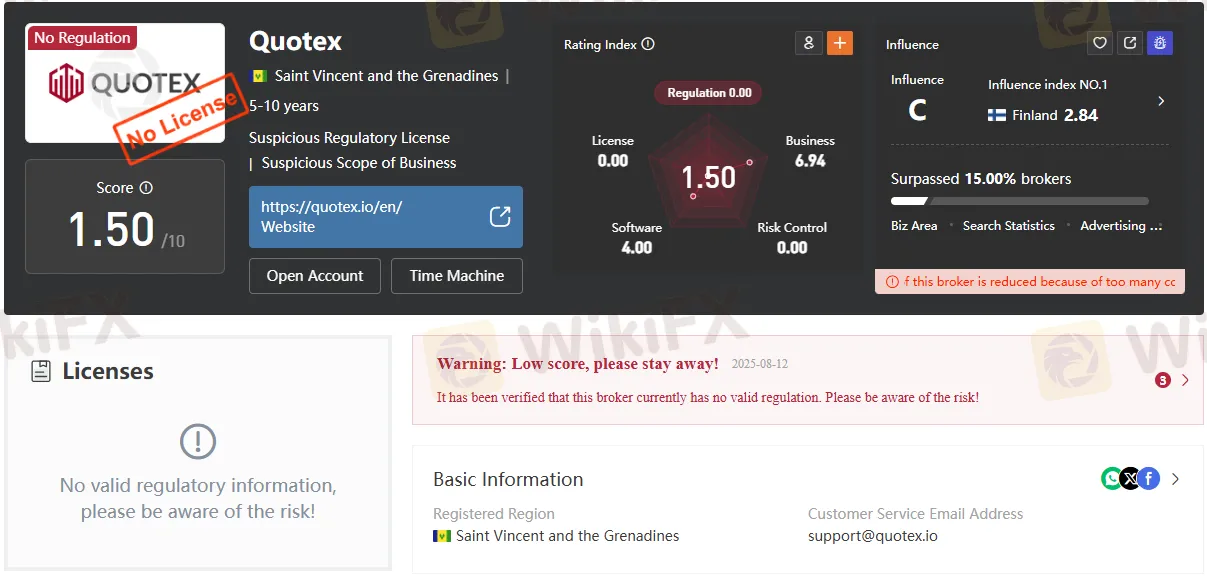The image size is (1207, 577).
Task: Click the external link icon on Website button
Action: (500, 216)
